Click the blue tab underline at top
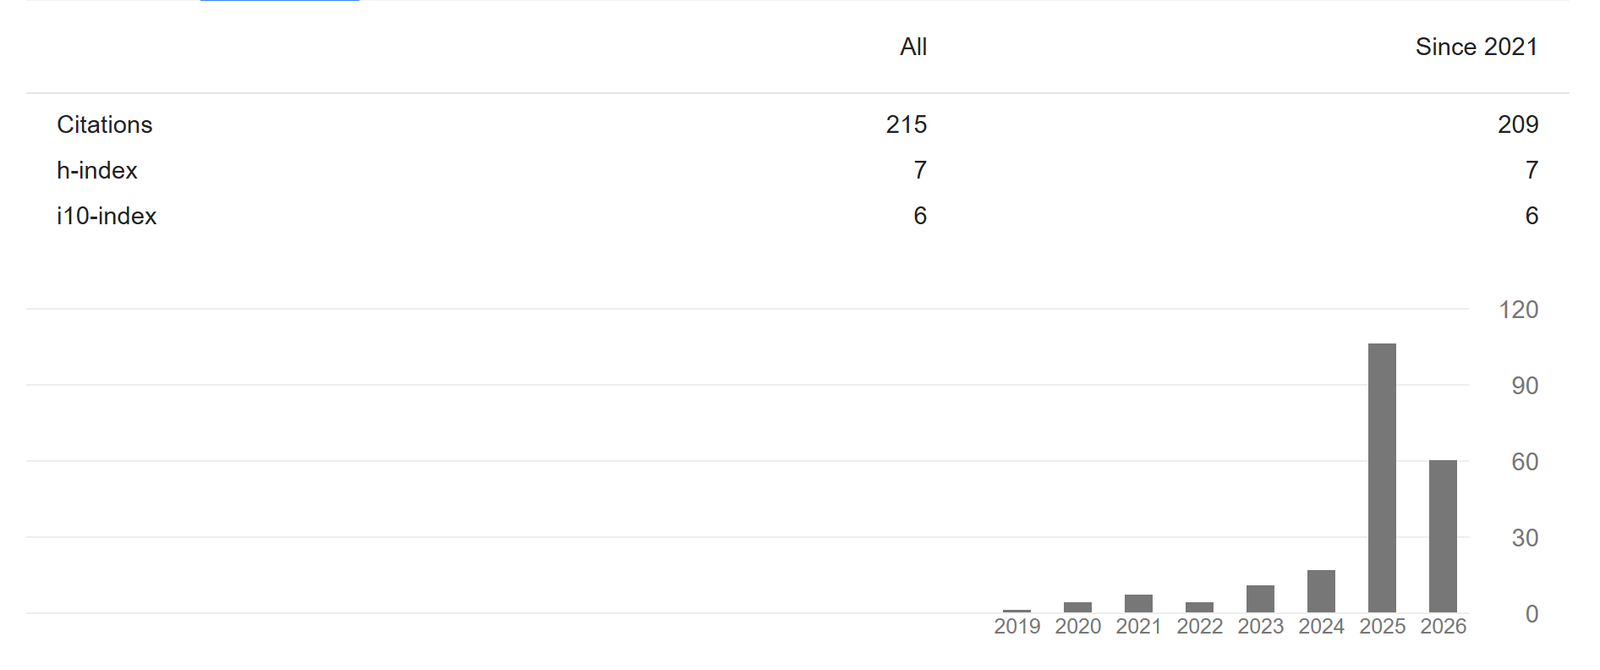This screenshot has width=1600, height=670. click(279, 1)
